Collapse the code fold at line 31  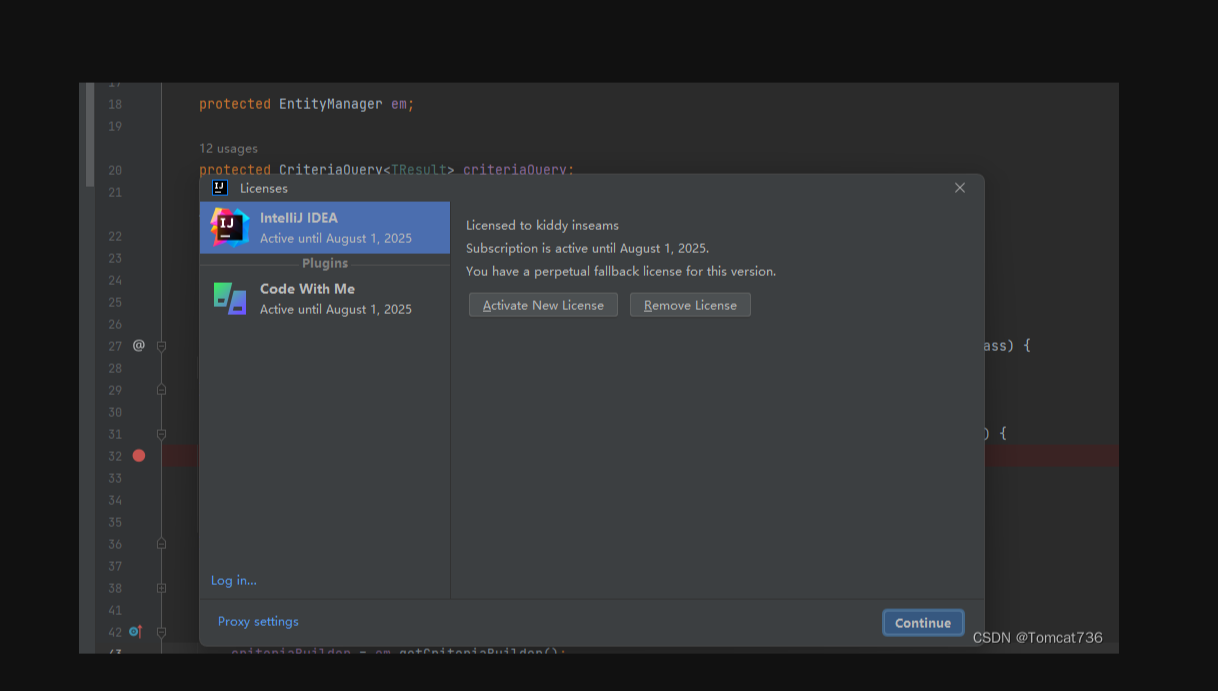pyautogui.click(x=161, y=434)
